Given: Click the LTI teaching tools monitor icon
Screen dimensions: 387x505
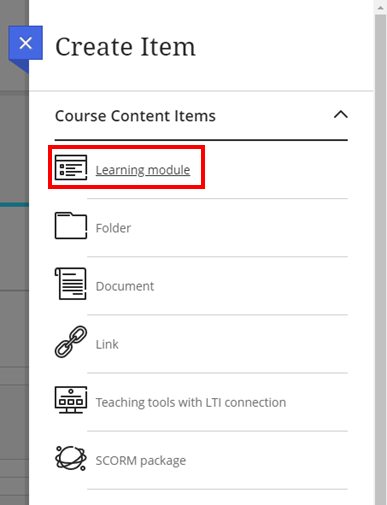Looking at the screenshot, I should click(x=71, y=400).
